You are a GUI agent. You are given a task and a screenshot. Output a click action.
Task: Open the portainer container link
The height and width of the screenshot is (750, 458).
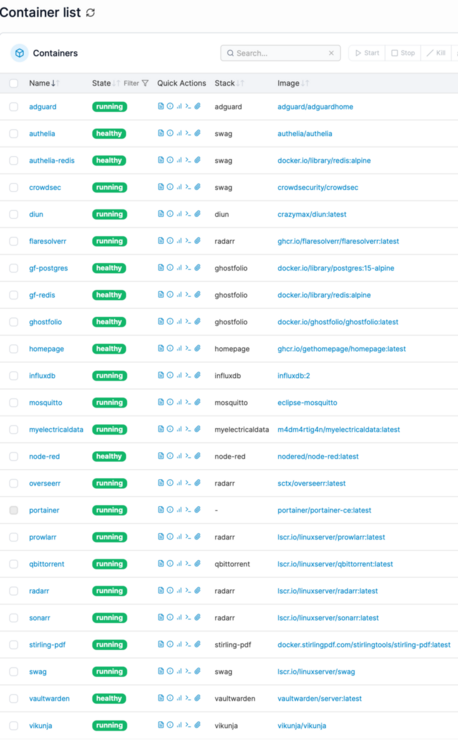(44, 510)
